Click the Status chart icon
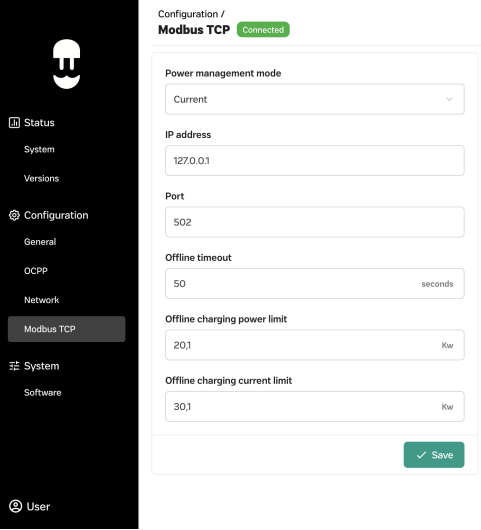Screen dimensions: 481x530 14,123
